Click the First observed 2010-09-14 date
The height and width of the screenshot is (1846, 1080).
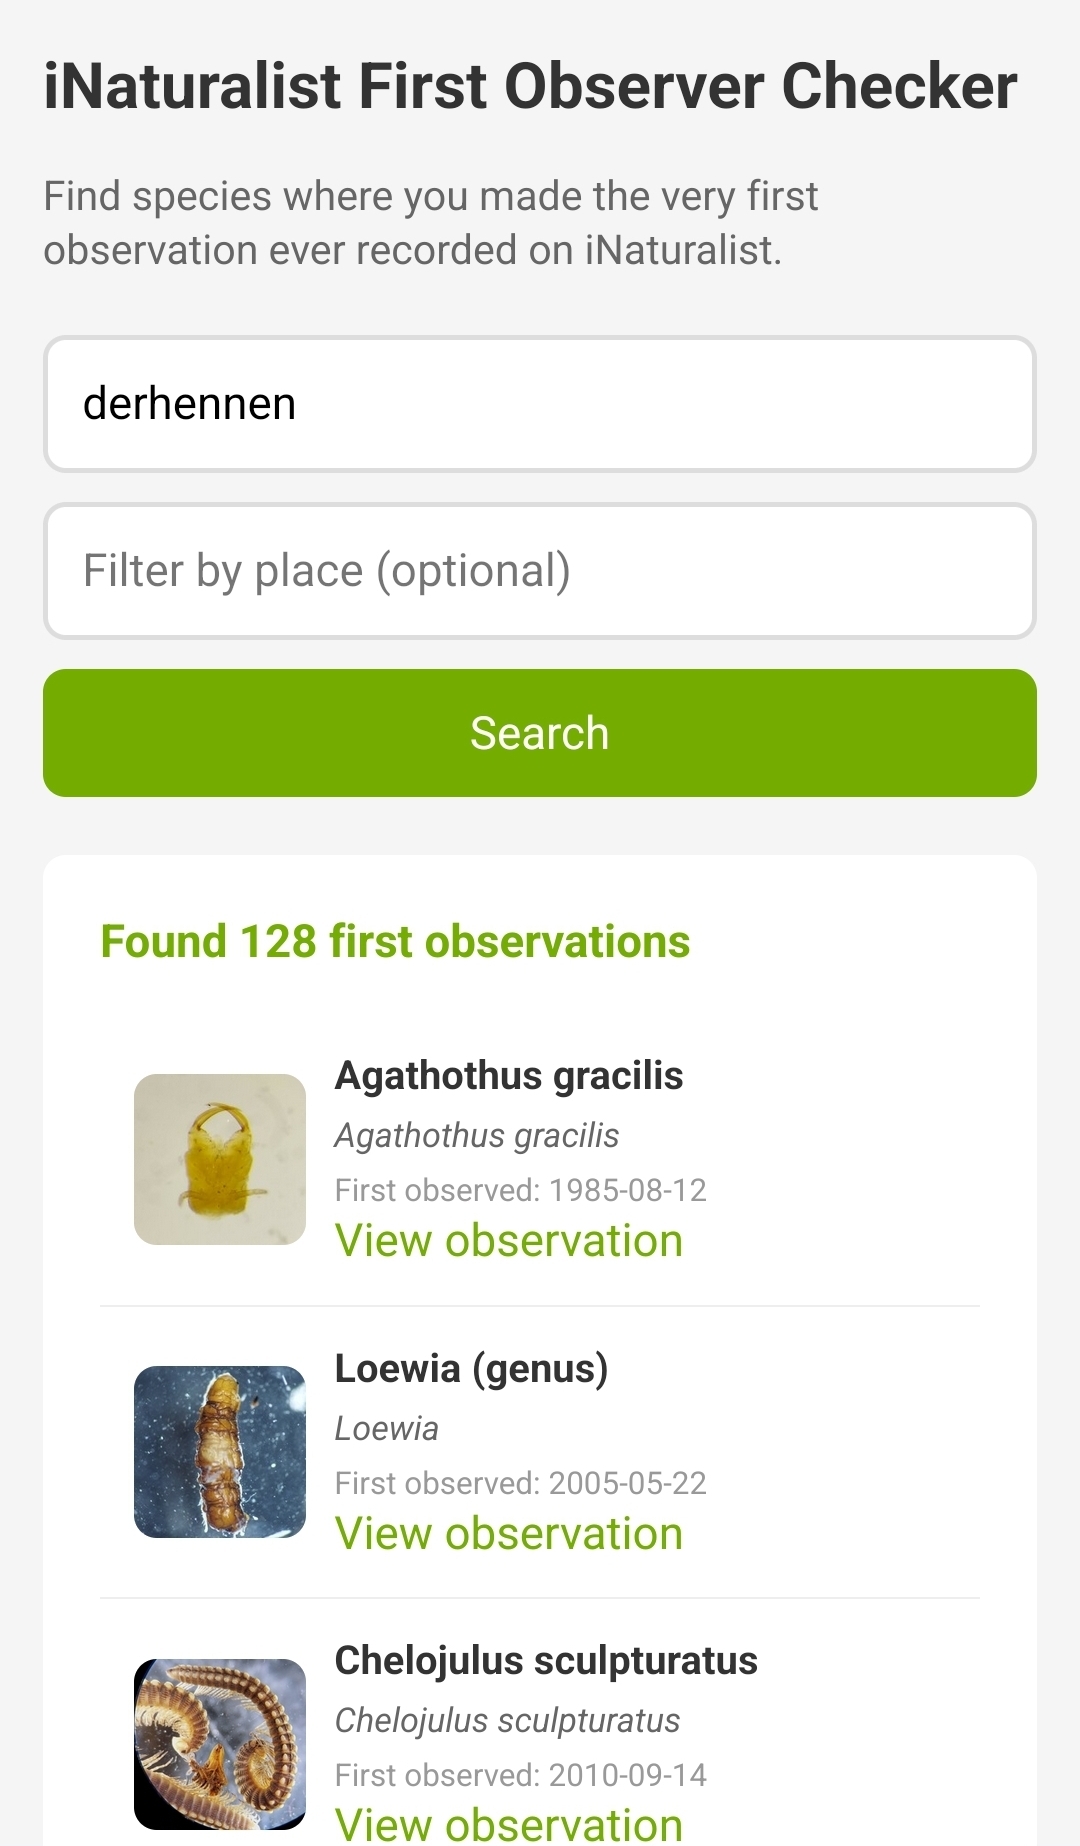520,1775
